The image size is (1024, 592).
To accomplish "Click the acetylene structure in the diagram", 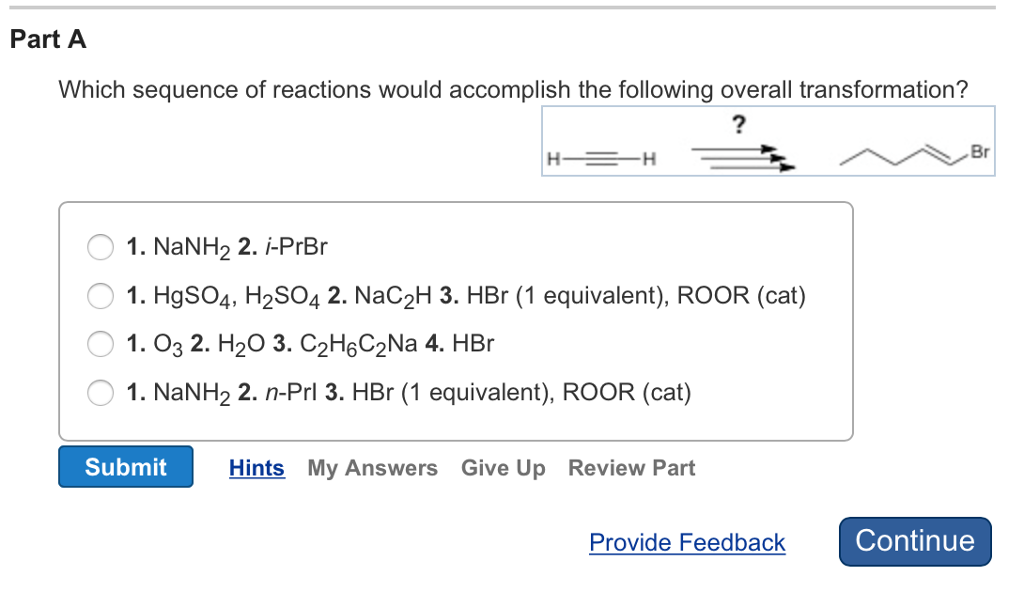I will (602, 158).
